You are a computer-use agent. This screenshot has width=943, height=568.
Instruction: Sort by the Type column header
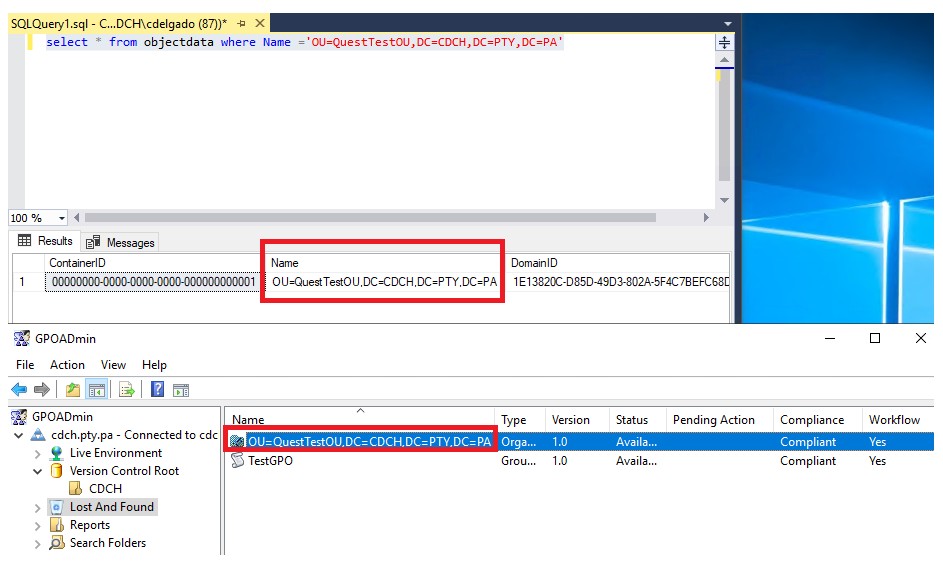520,419
